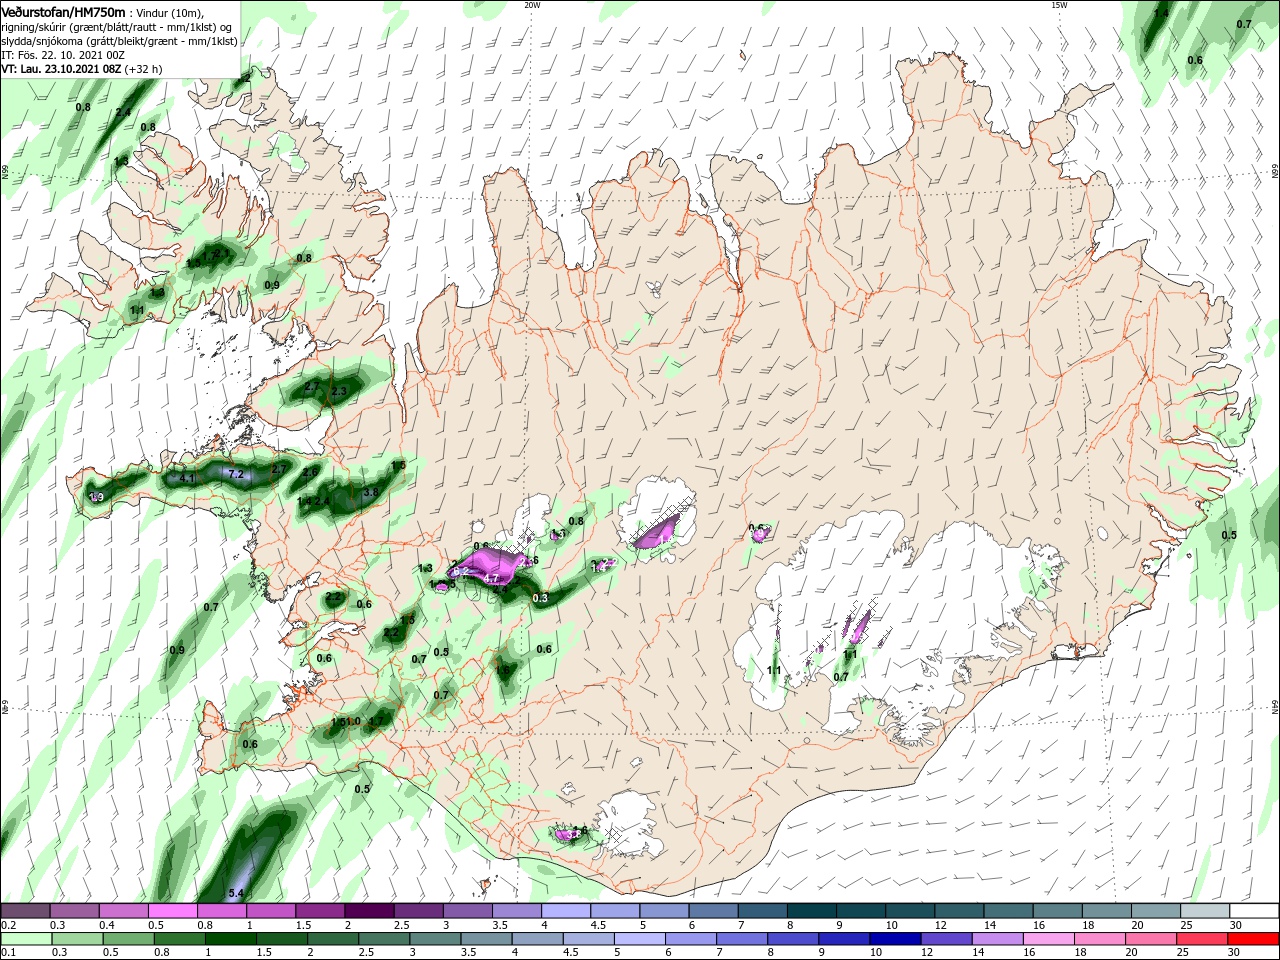This screenshot has height=960, width=1280.
Task: Click the 'slydda/snjókoma' legend description line
Action: tap(119, 41)
